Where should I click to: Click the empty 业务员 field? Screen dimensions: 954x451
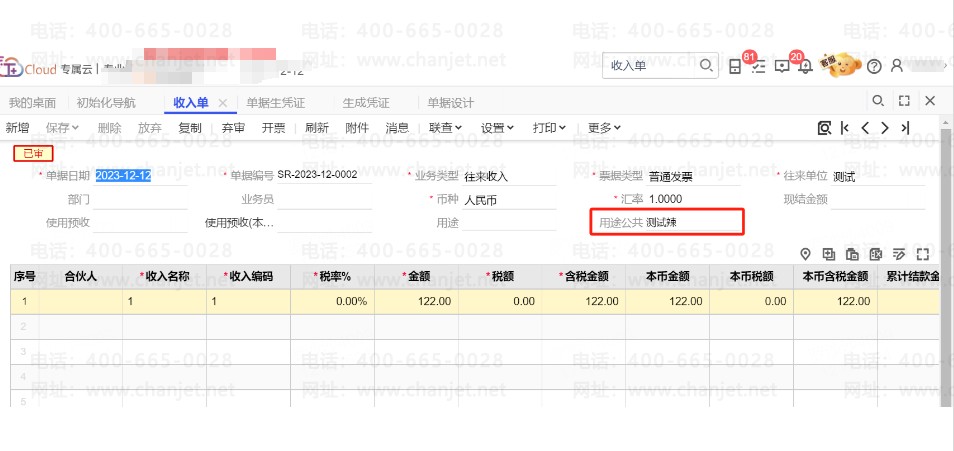point(324,200)
